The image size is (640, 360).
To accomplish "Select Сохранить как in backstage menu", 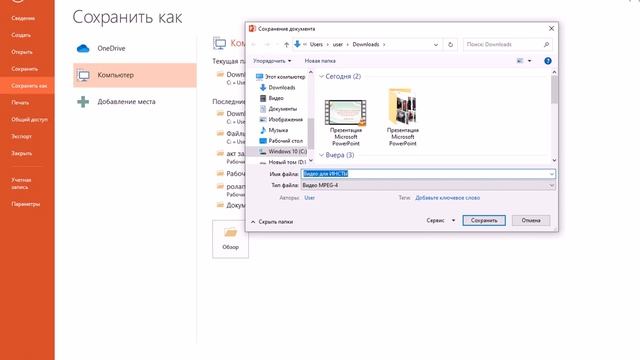I will pos(27,86).
